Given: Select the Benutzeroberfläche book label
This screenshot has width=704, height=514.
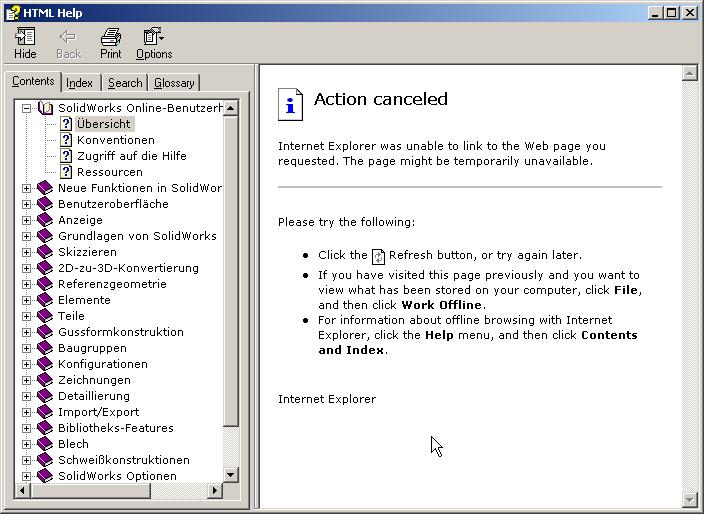Looking at the screenshot, I should (113, 204).
